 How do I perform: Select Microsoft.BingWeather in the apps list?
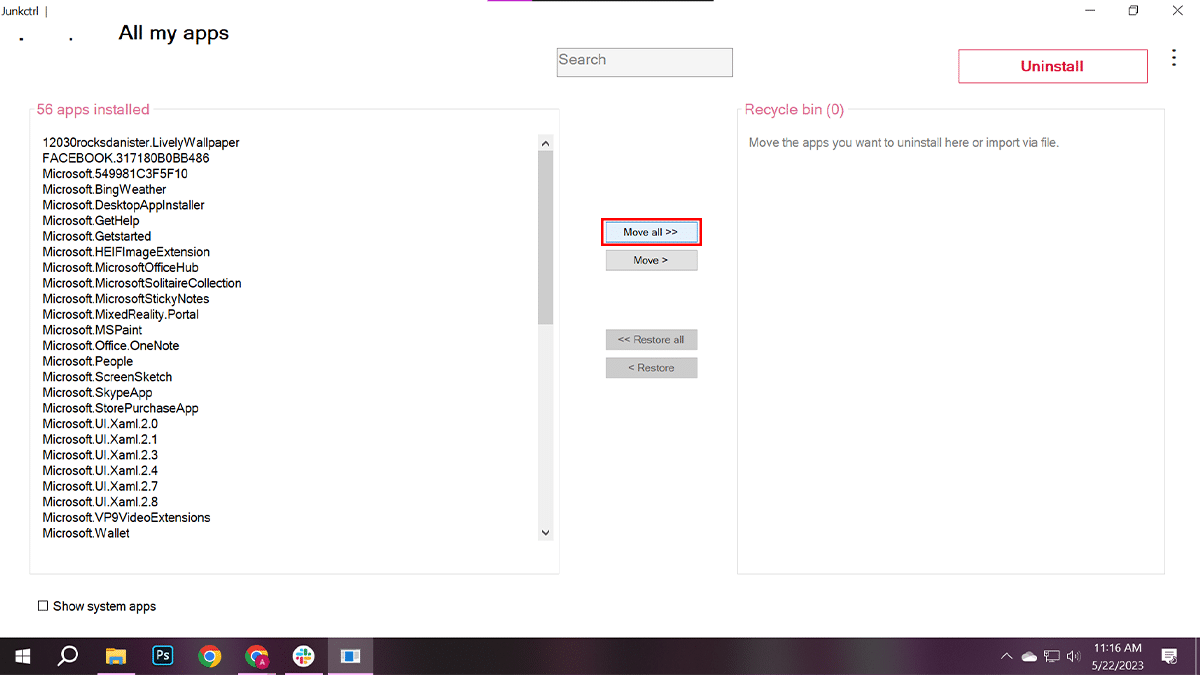(104, 189)
